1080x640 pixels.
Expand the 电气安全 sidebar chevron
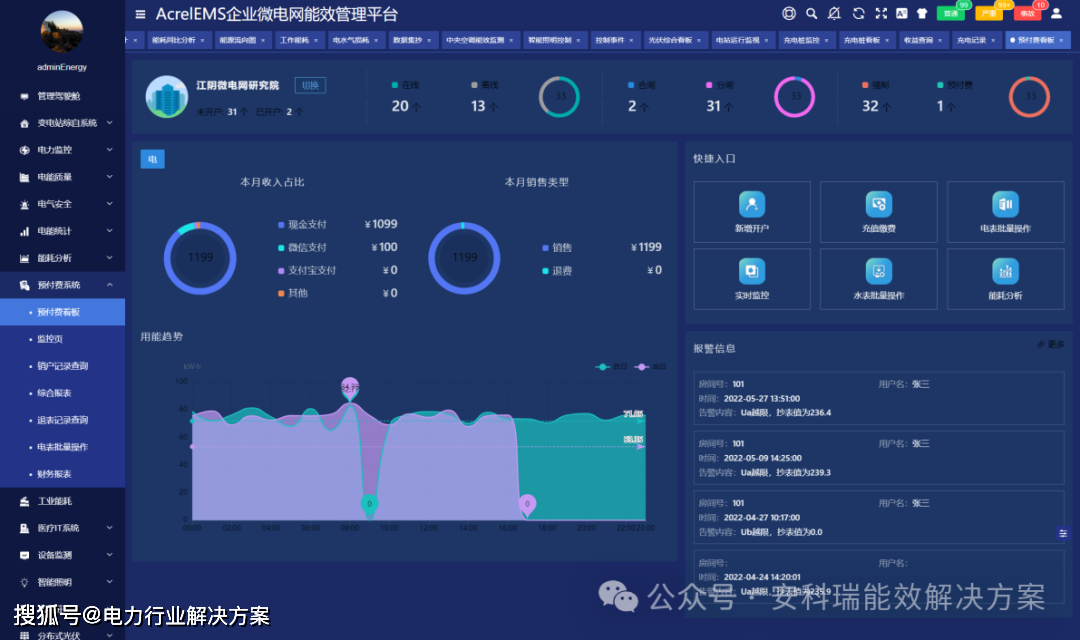pyautogui.click(x=110, y=204)
